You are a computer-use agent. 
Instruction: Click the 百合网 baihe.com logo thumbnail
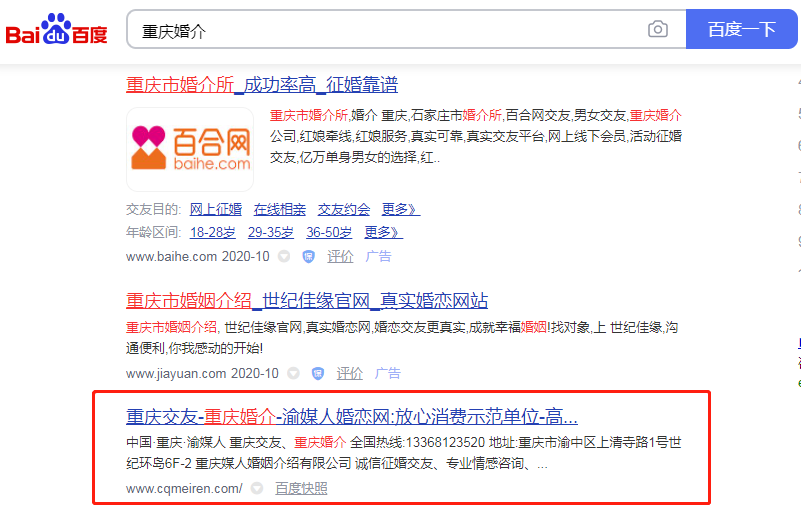pyautogui.click(x=190, y=149)
